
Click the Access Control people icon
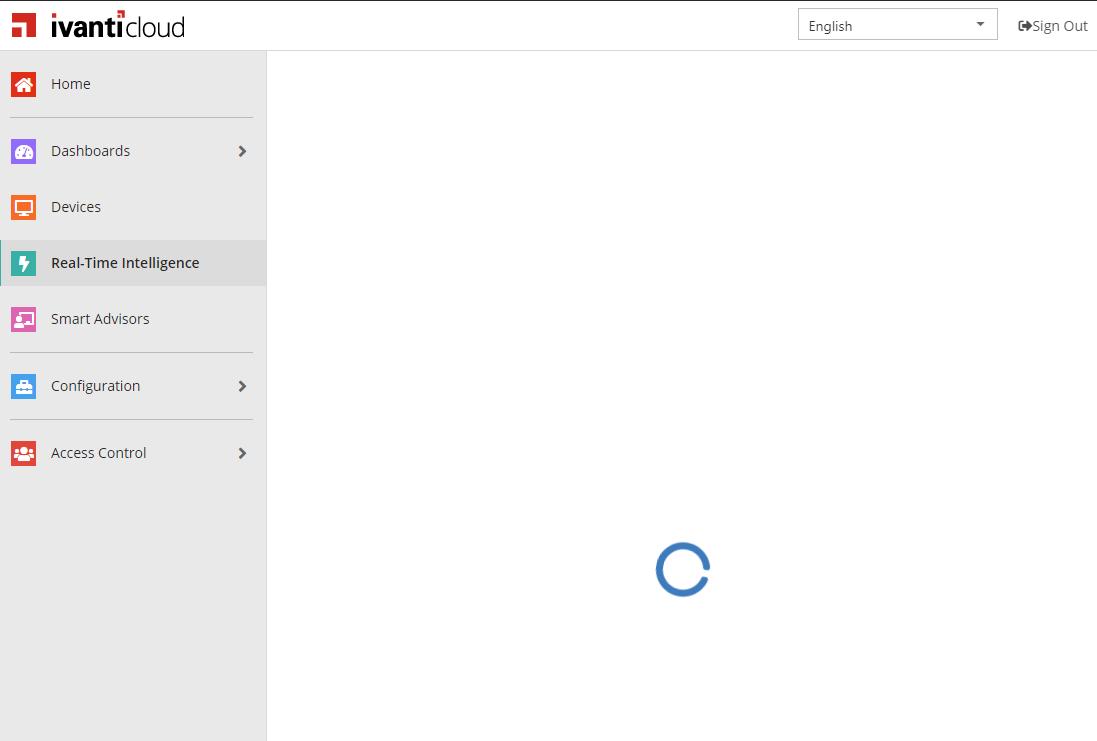coord(22,453)
